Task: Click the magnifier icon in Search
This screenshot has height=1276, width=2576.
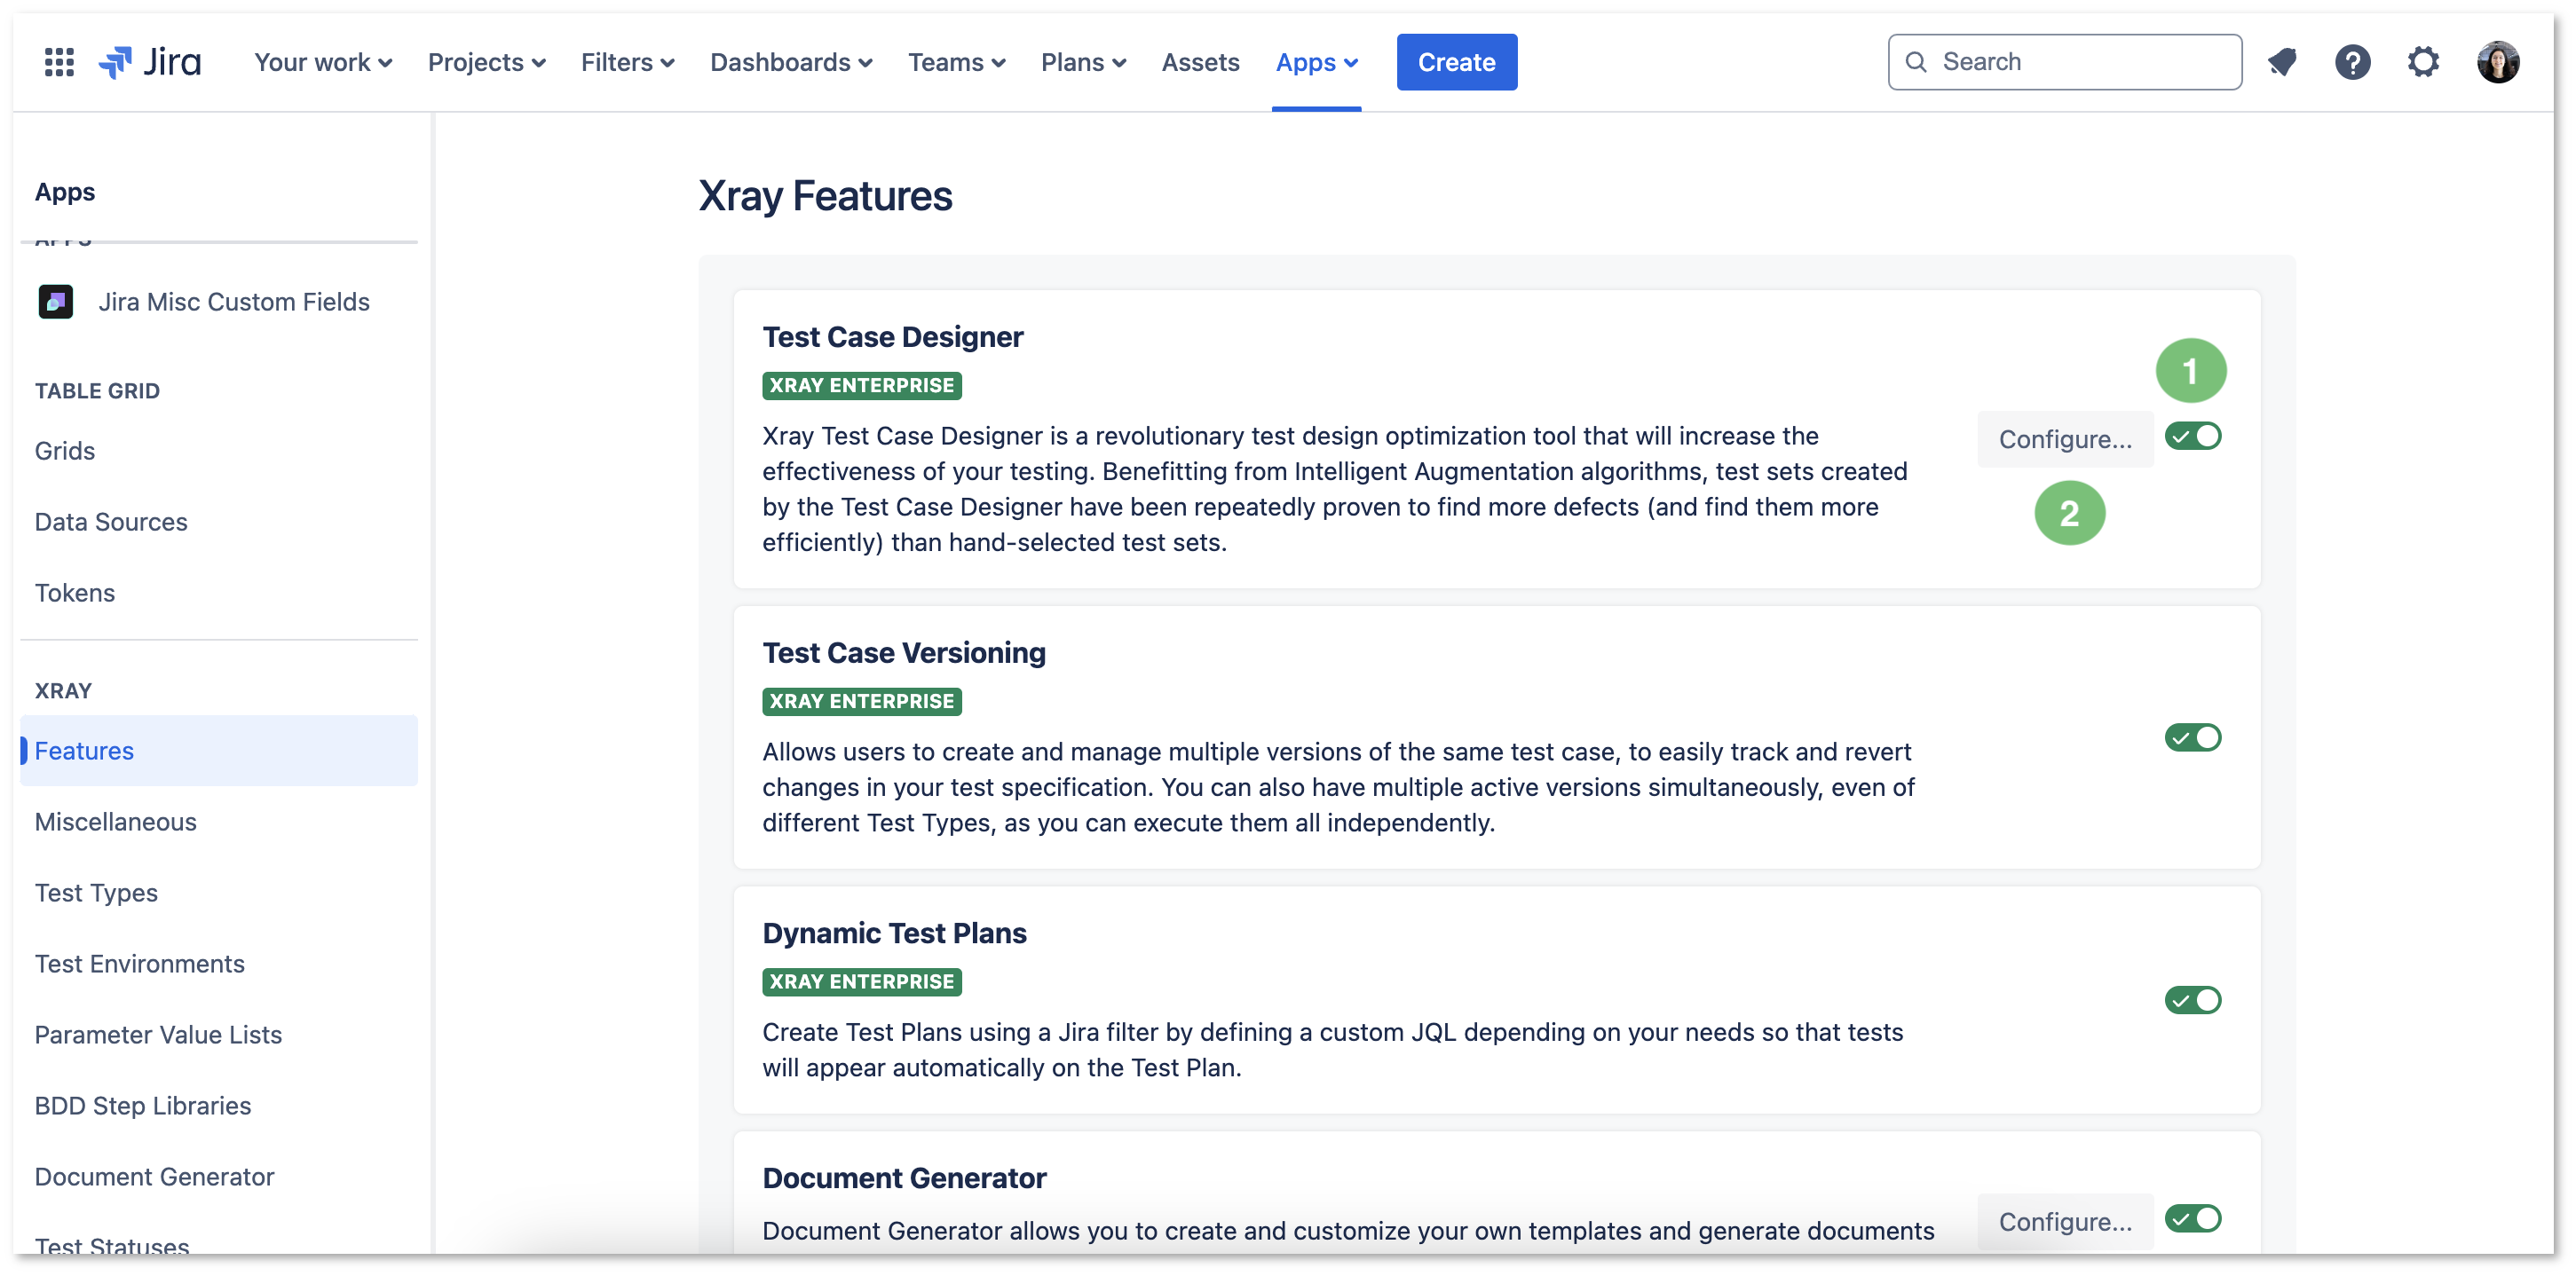Action: point(1915,62)
